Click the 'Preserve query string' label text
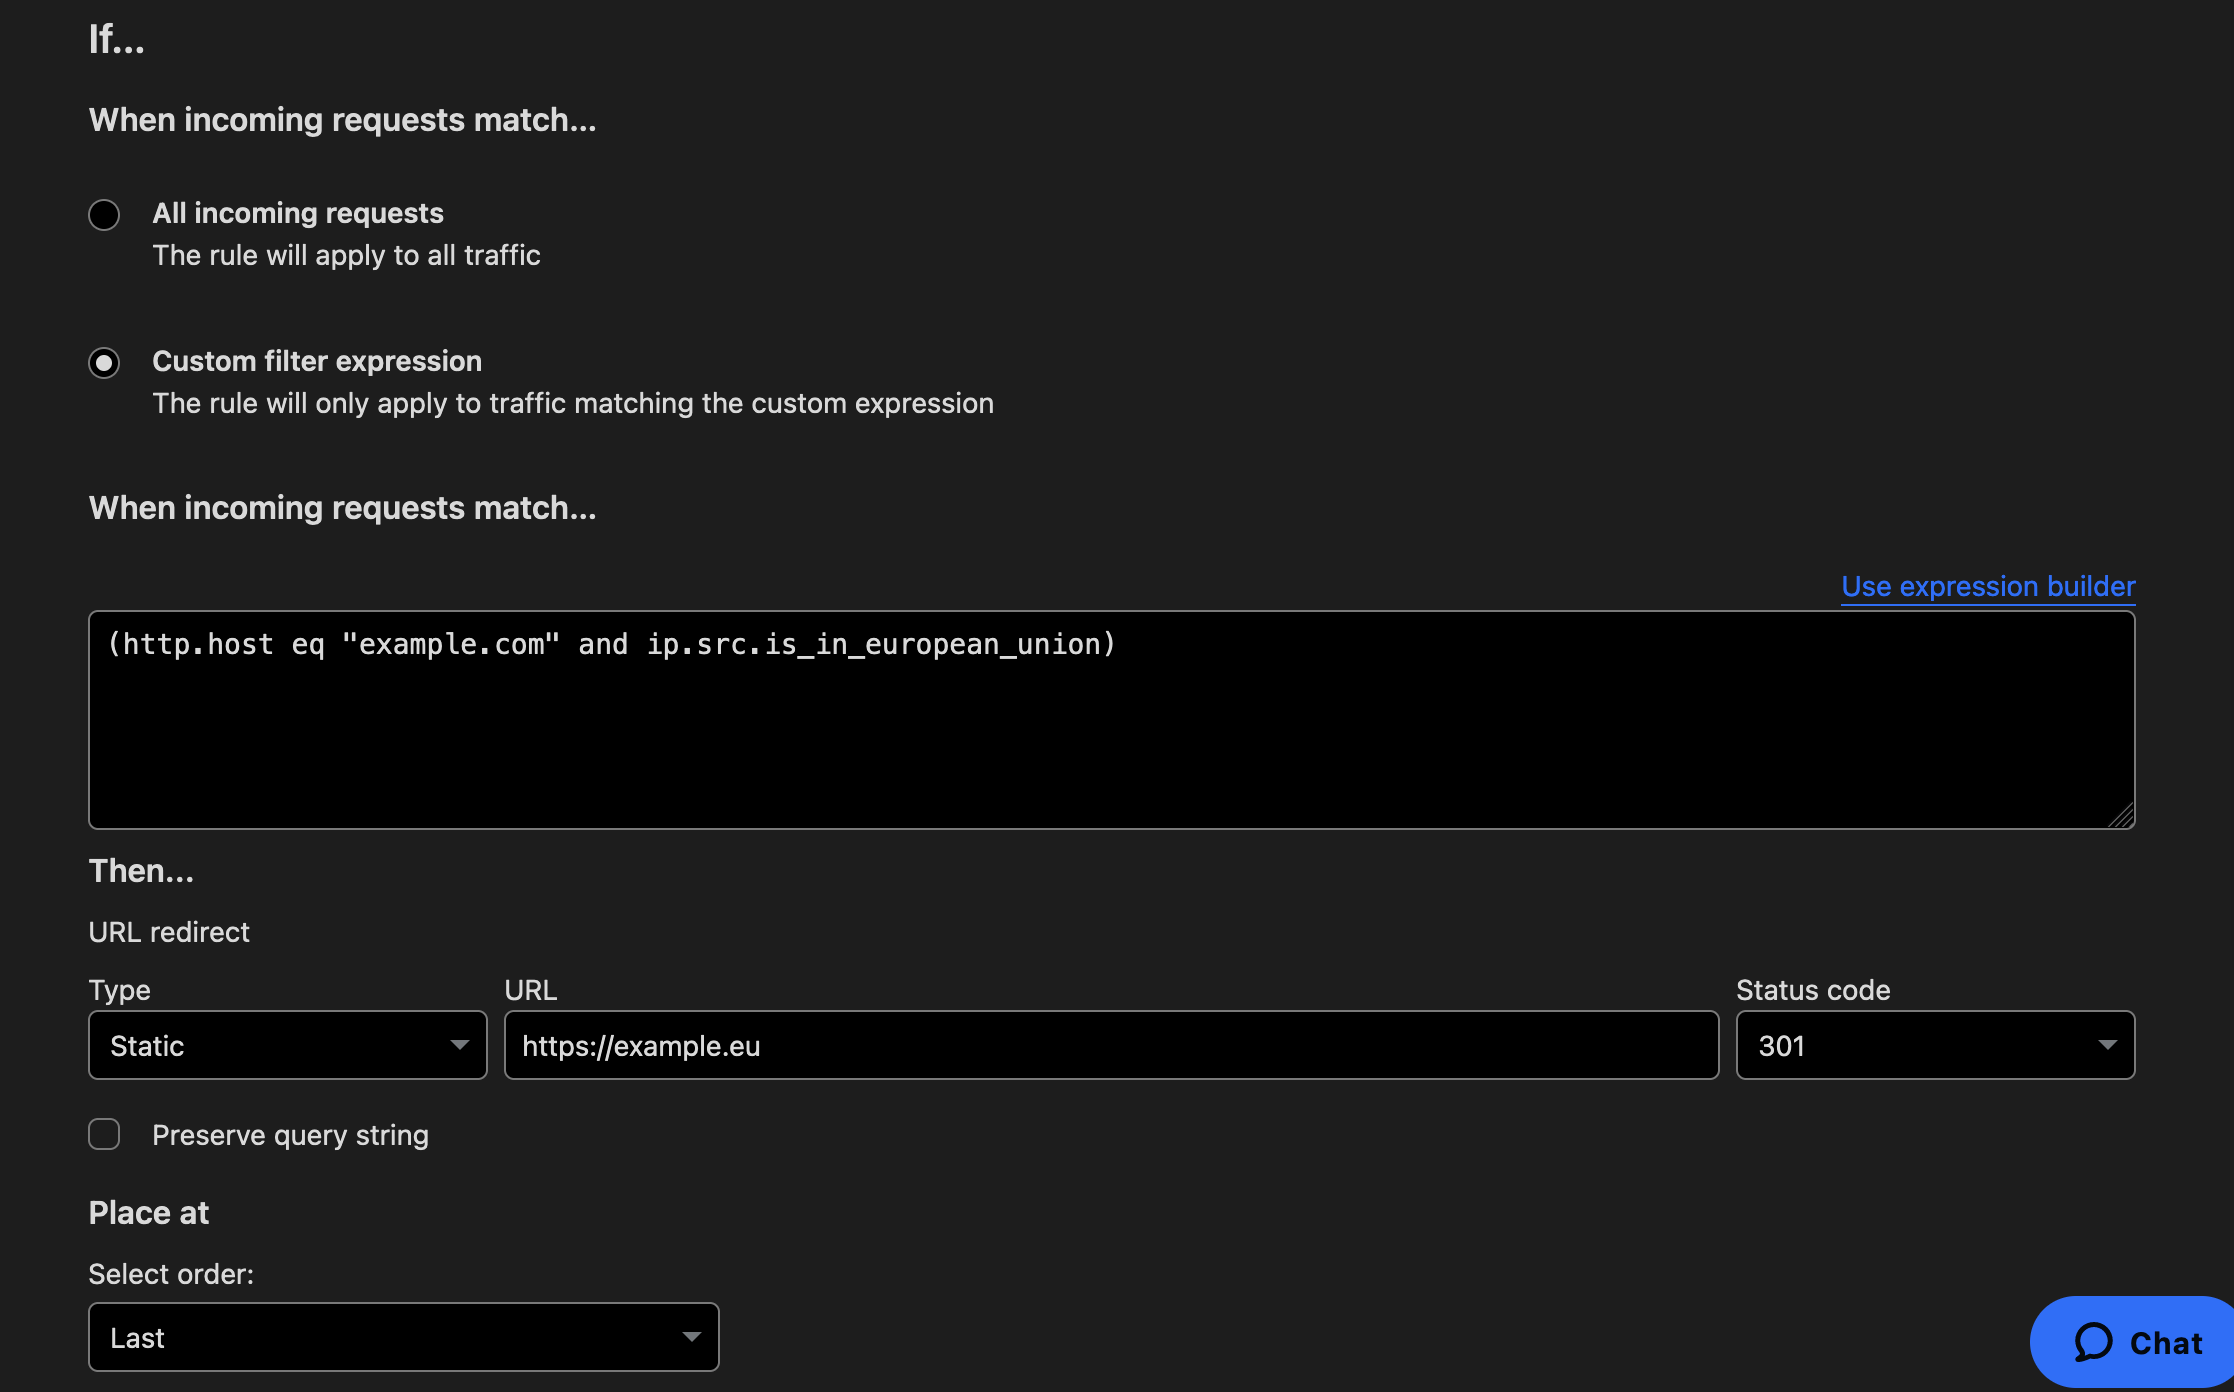The width and height of the screenshot is (2234, 1392). 290,1135
